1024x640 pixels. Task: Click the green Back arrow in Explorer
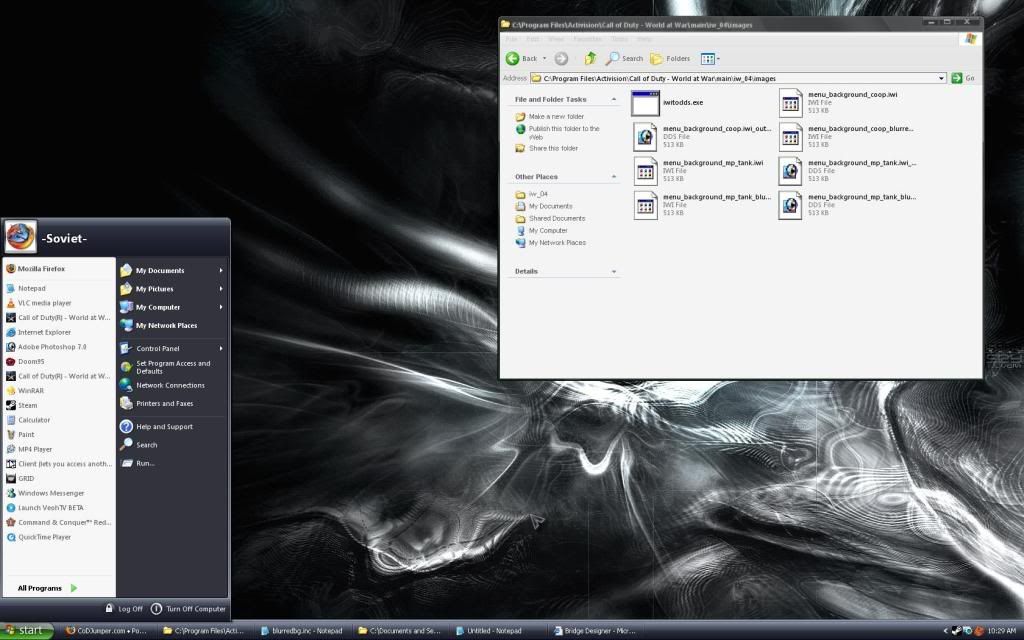click(513, 59)
